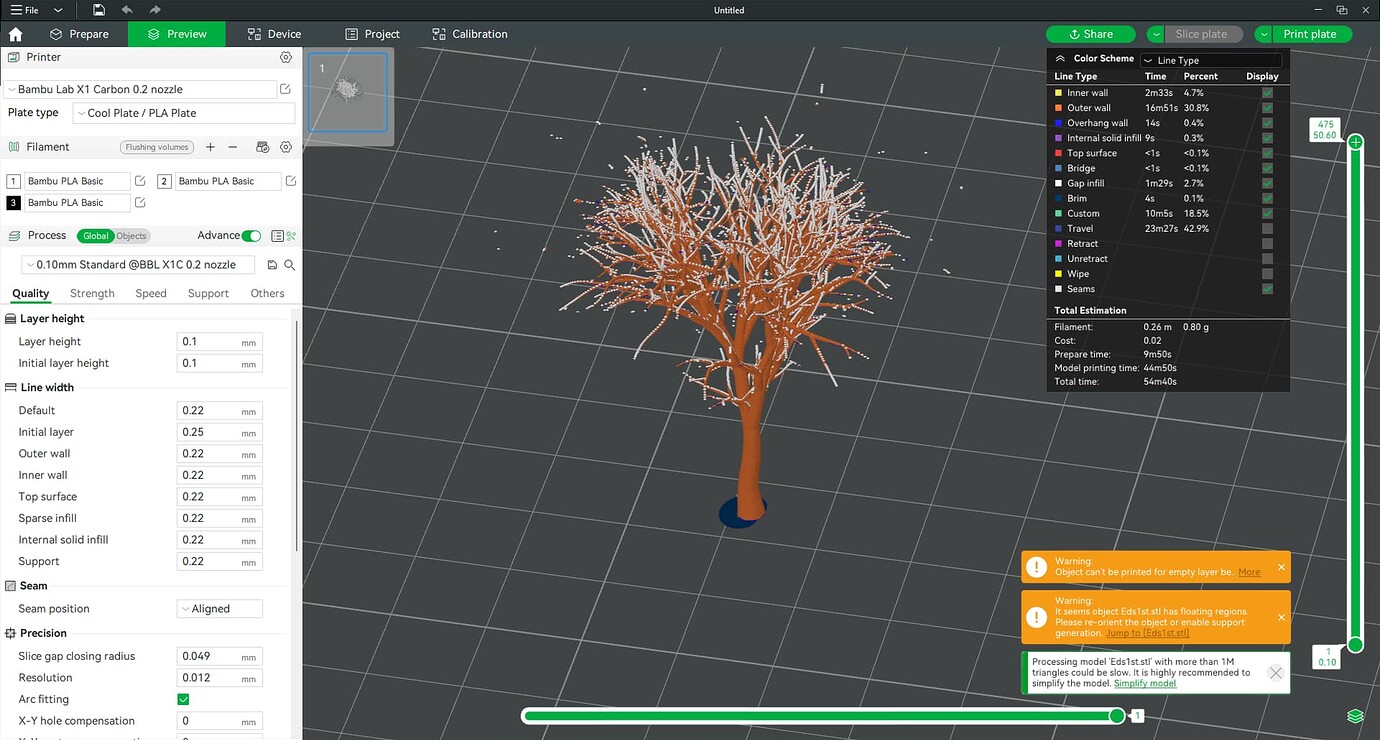The width and height of the screenshot is (1380, 740).
Task: Click the horizontal move slider handle
Action: click(1117, 716)
